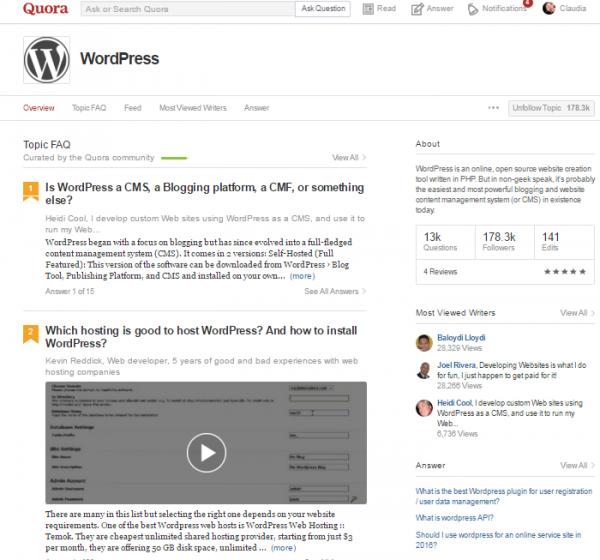This screenshot has width=600, height=560.
Task: Click the Read label in header
Action: [386, 8]
